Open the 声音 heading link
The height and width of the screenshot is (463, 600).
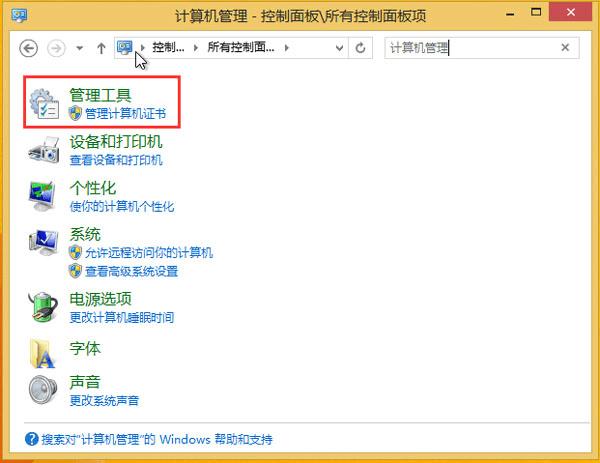click(x=85, y=382)
